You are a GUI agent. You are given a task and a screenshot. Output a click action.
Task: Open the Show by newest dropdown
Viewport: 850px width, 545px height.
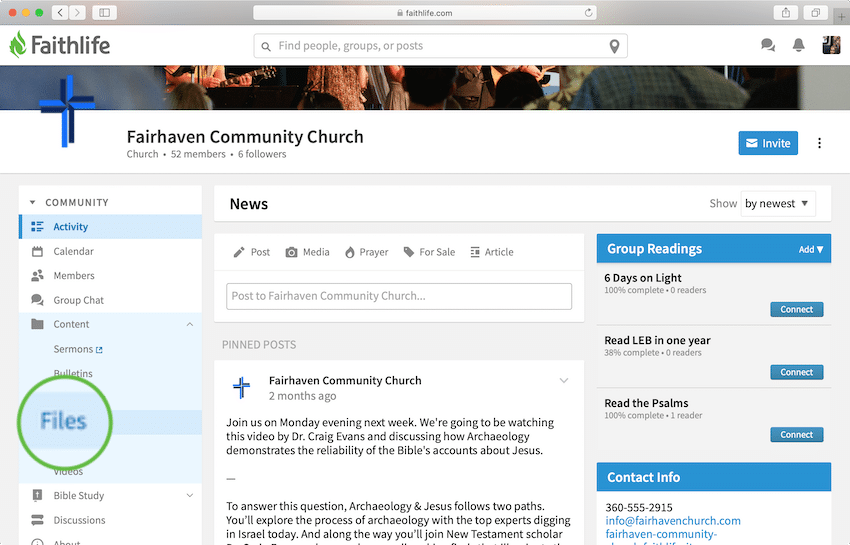778,203
